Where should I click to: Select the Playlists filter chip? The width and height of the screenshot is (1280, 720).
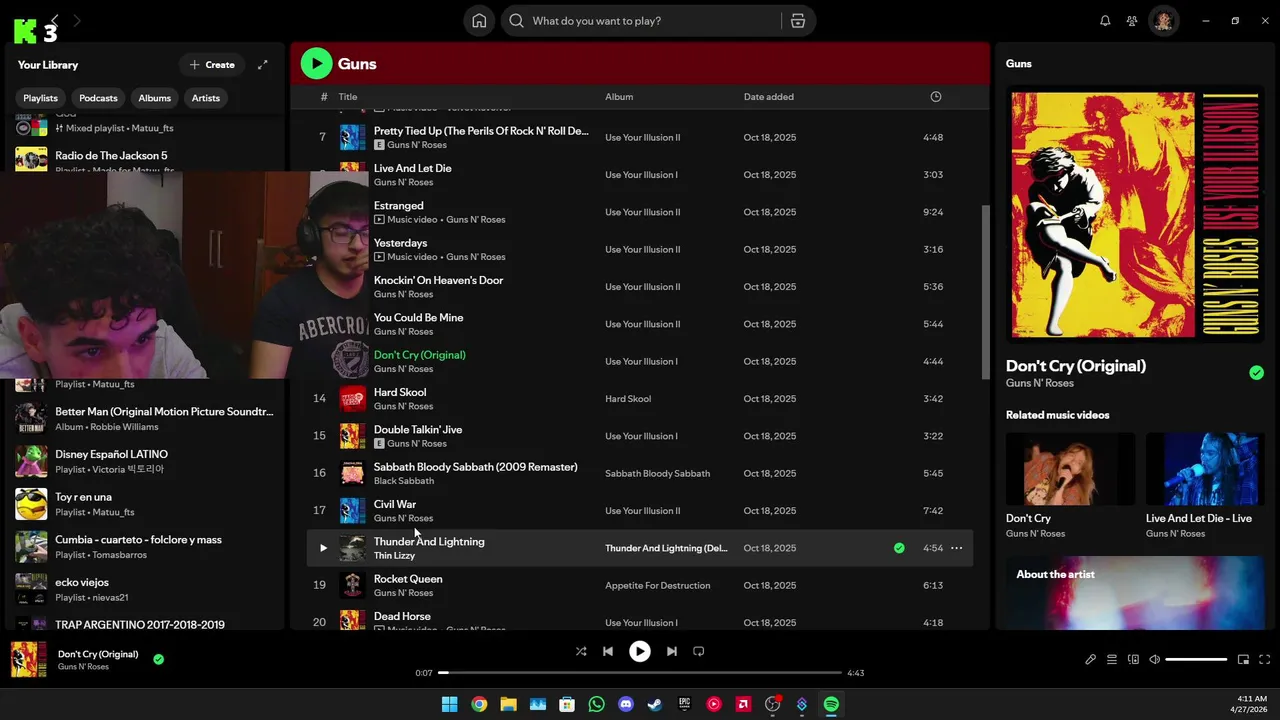click(40, 98)
